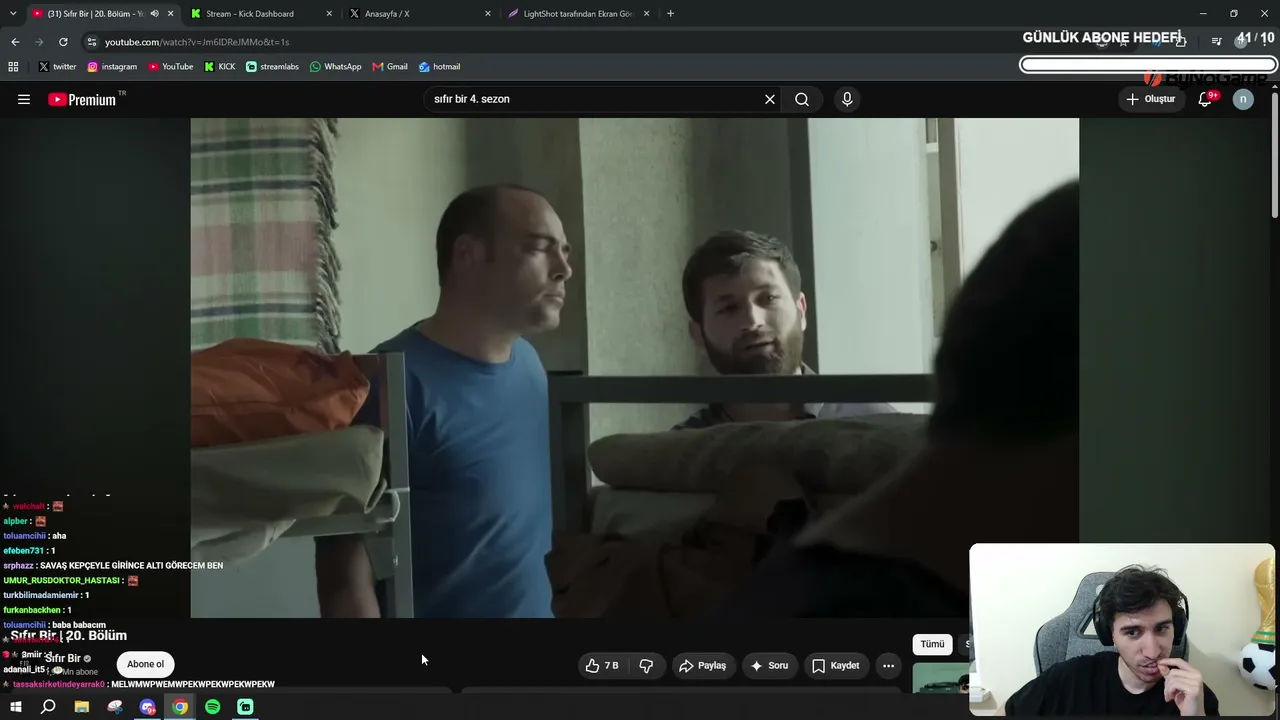Close the Kick Dashboard tab
This screenshot has height=720, width=1280.
329,14
